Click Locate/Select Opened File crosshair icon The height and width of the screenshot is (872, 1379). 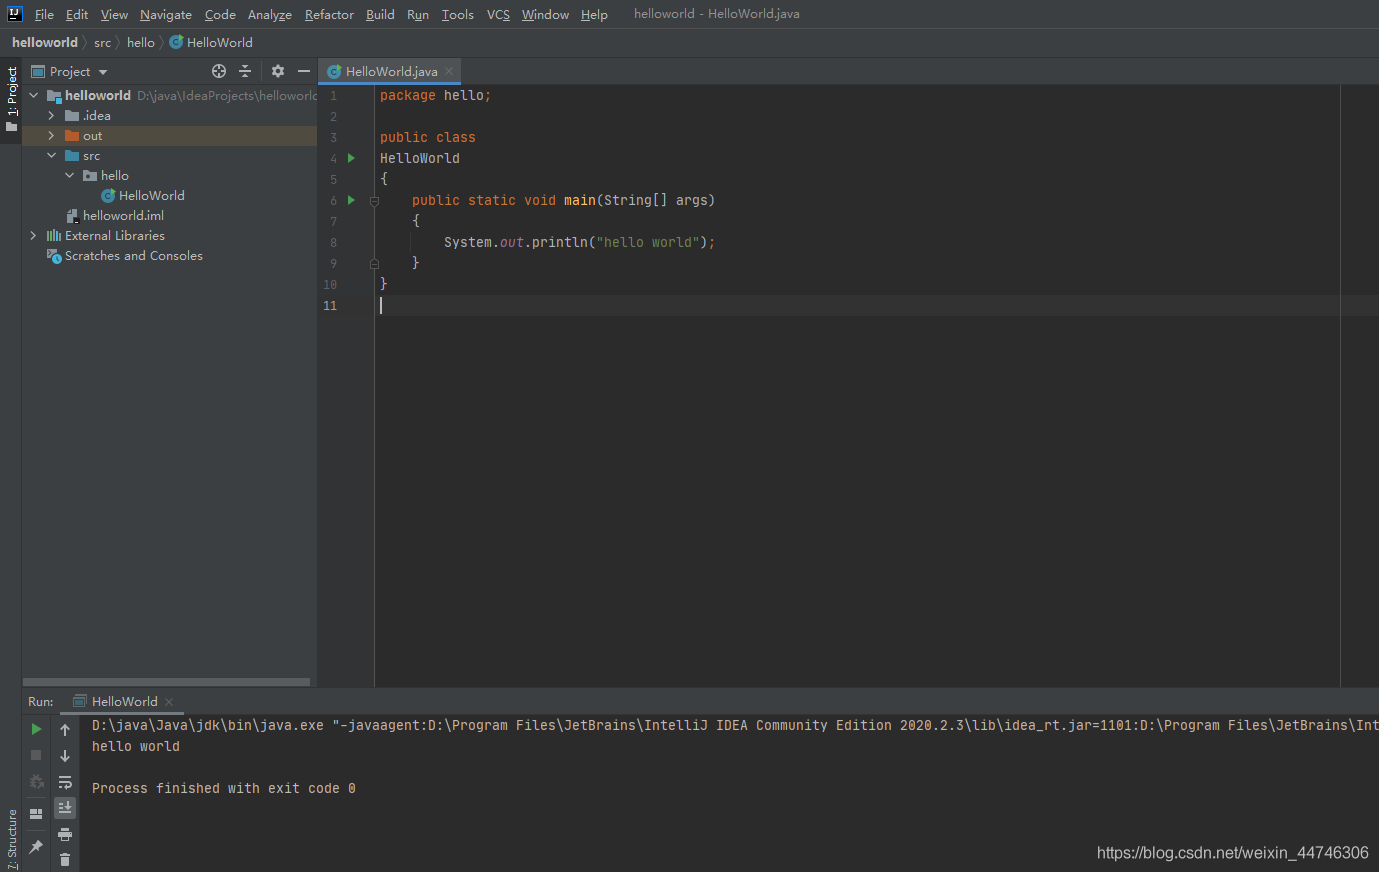click(x=219, y=71)
